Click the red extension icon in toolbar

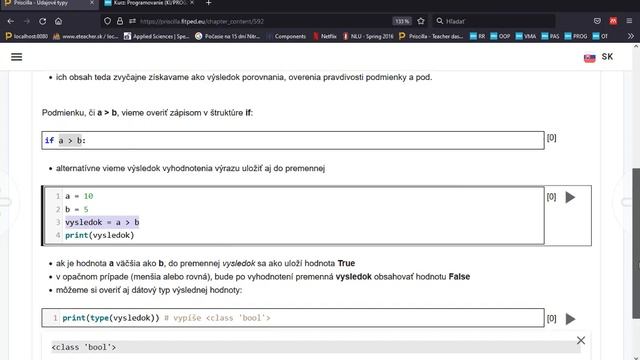[x=613, y=21]
